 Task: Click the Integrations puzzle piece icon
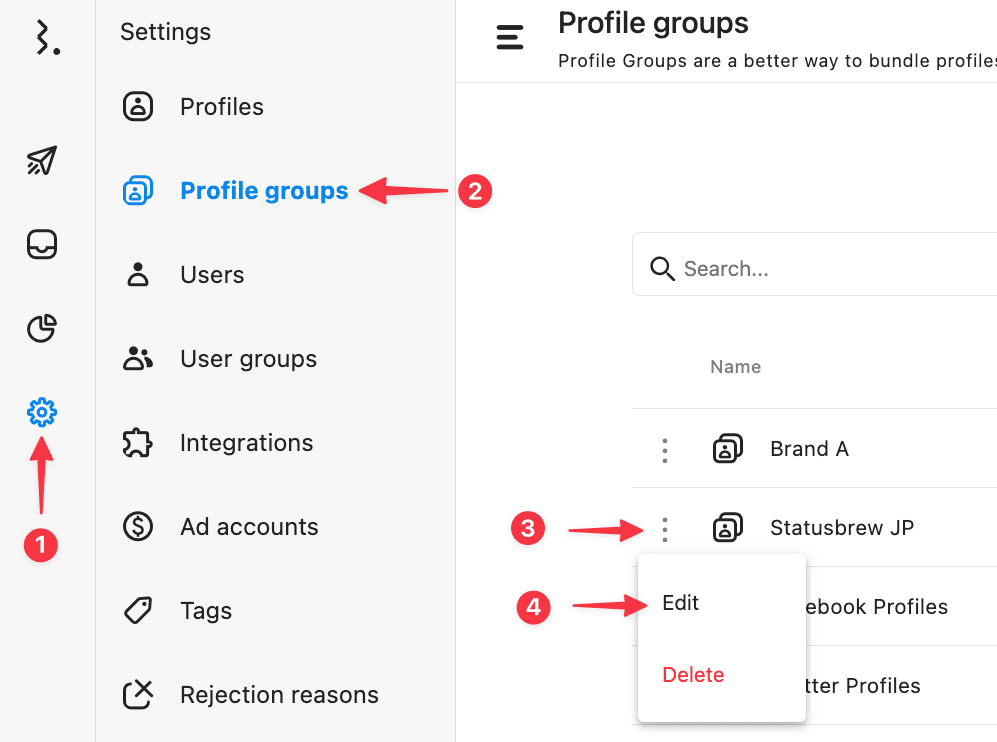coord(138,443)
